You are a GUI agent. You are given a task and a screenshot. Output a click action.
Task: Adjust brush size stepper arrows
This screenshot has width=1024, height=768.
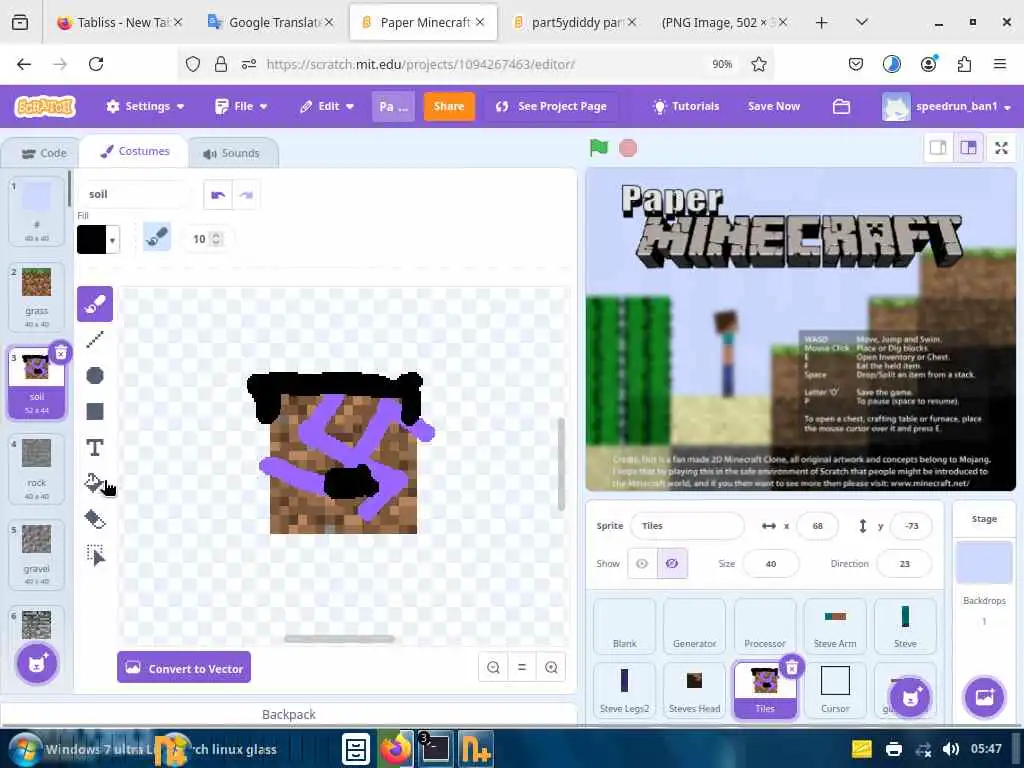click(216, 239)
